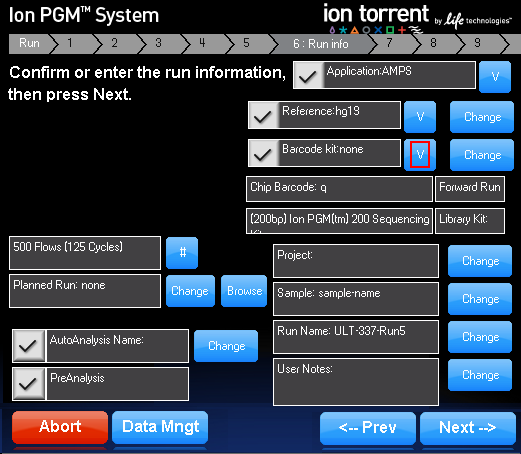Open the Application dropdown arrow

click(495, 77)
